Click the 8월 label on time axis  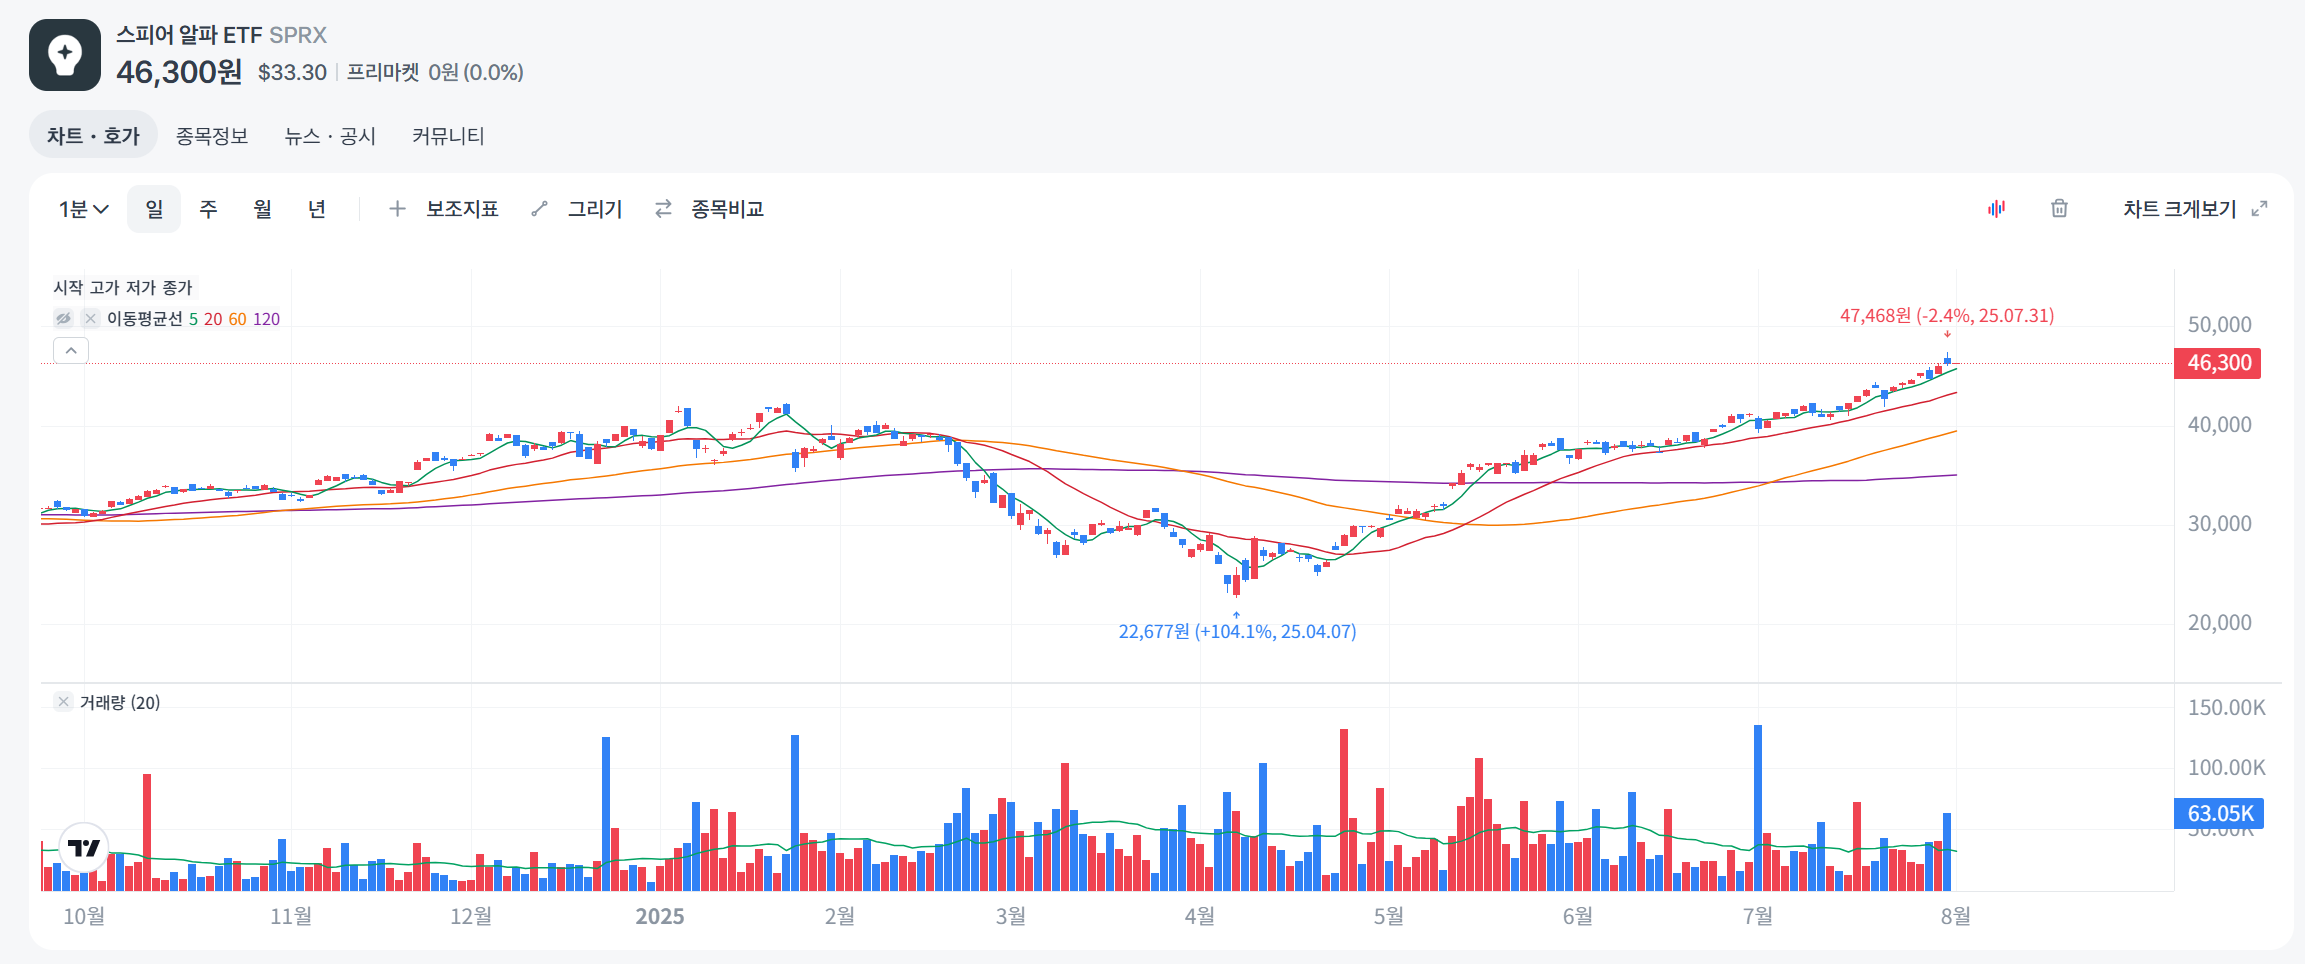pos(1956,916)
